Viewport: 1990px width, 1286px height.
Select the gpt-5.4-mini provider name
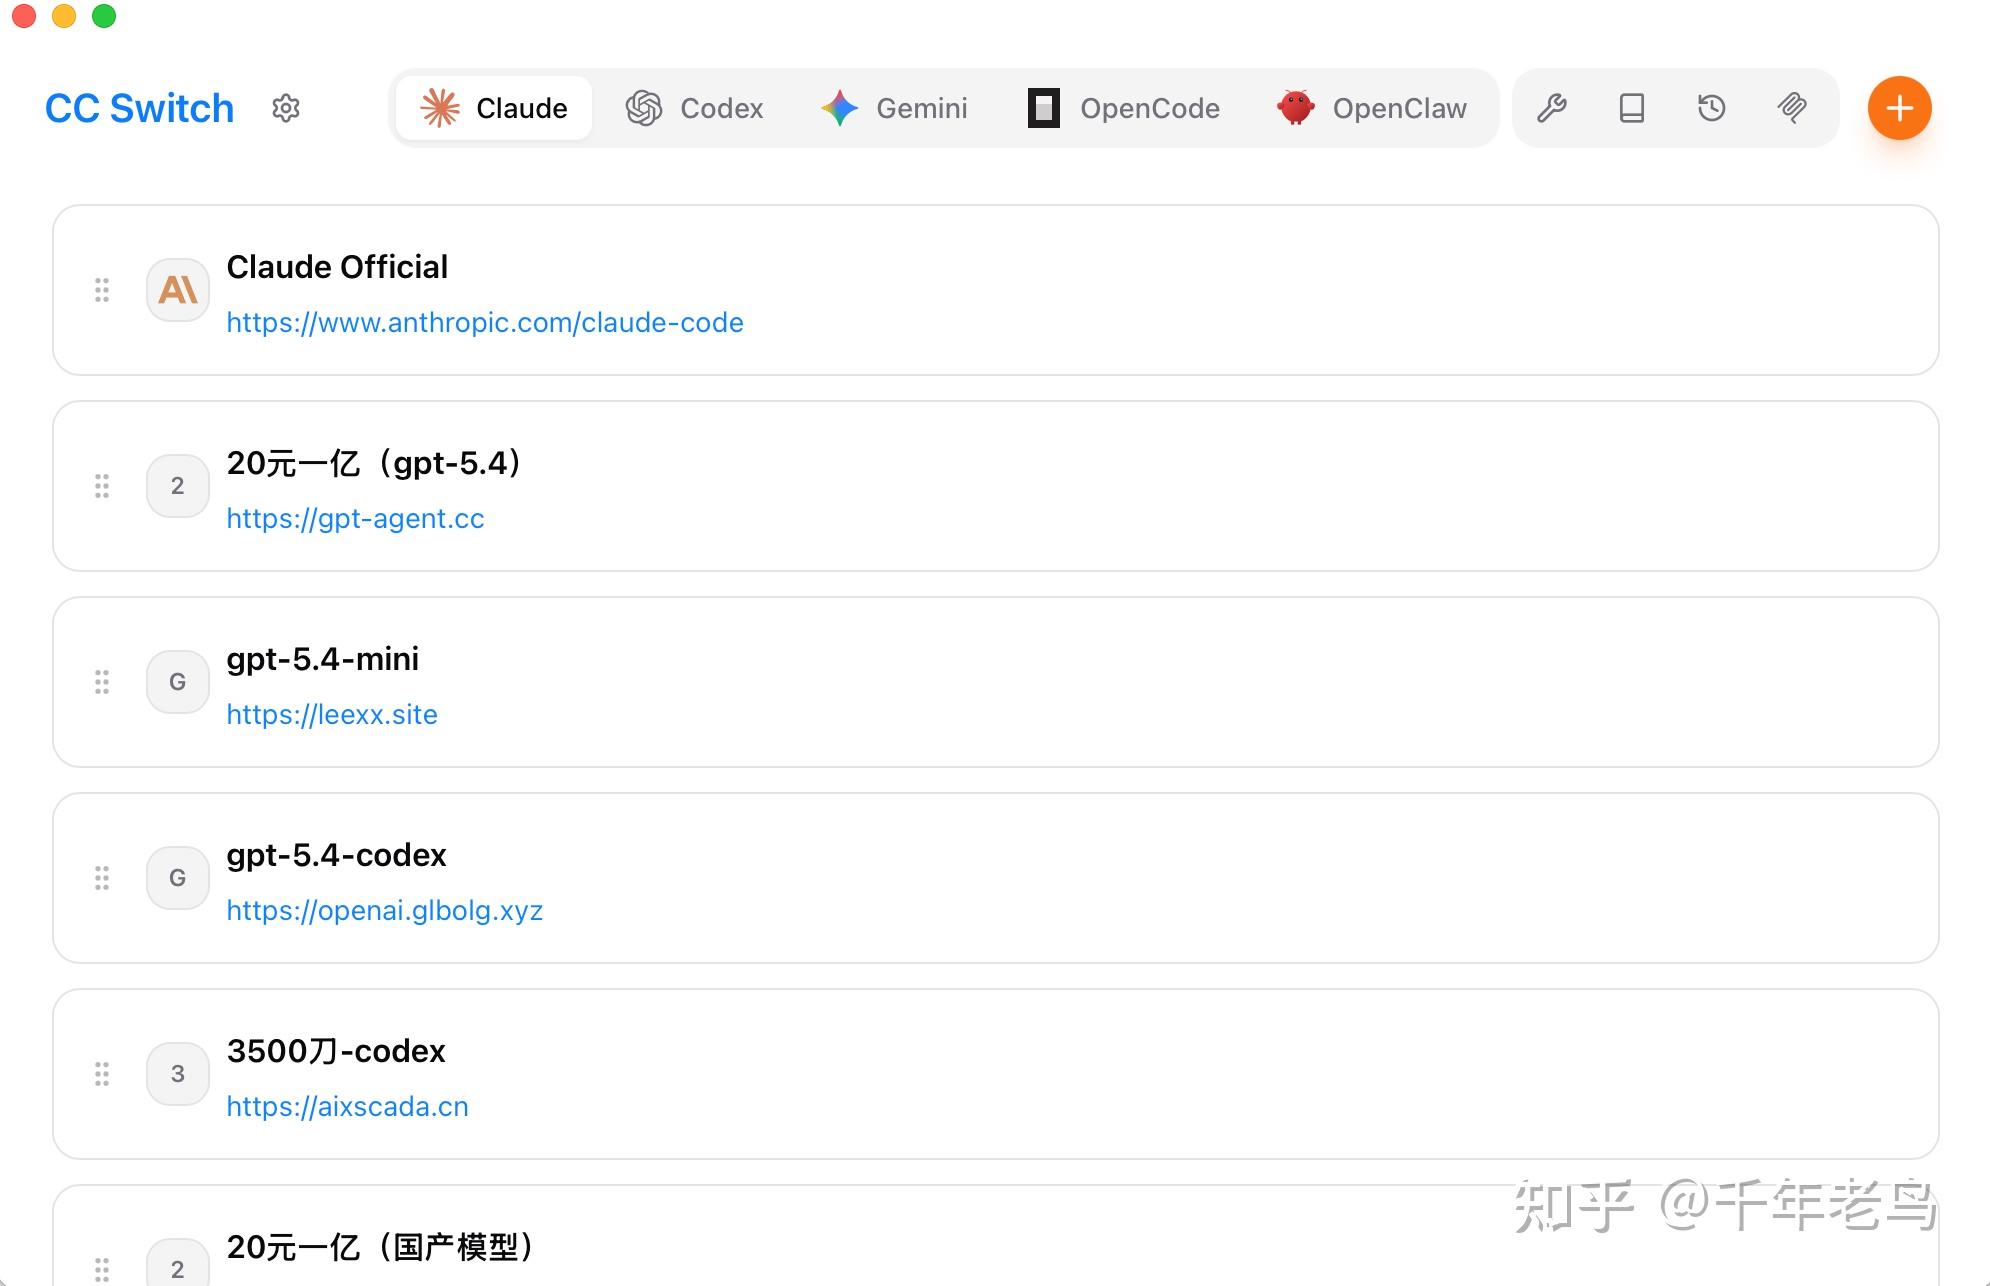coord(322,659)
